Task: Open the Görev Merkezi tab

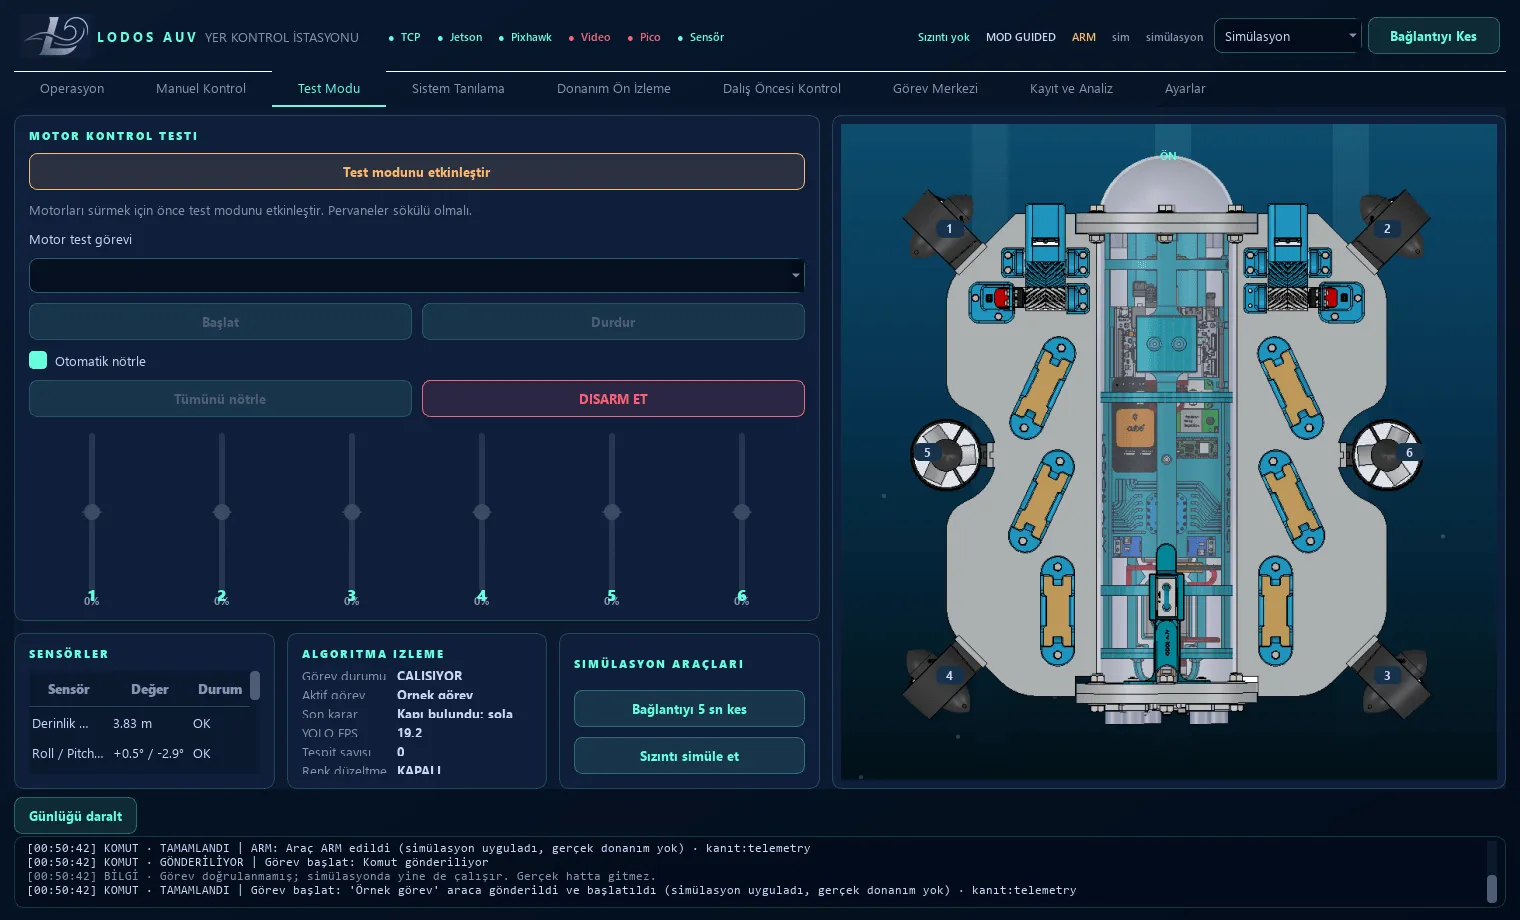Action: [935, 88]
